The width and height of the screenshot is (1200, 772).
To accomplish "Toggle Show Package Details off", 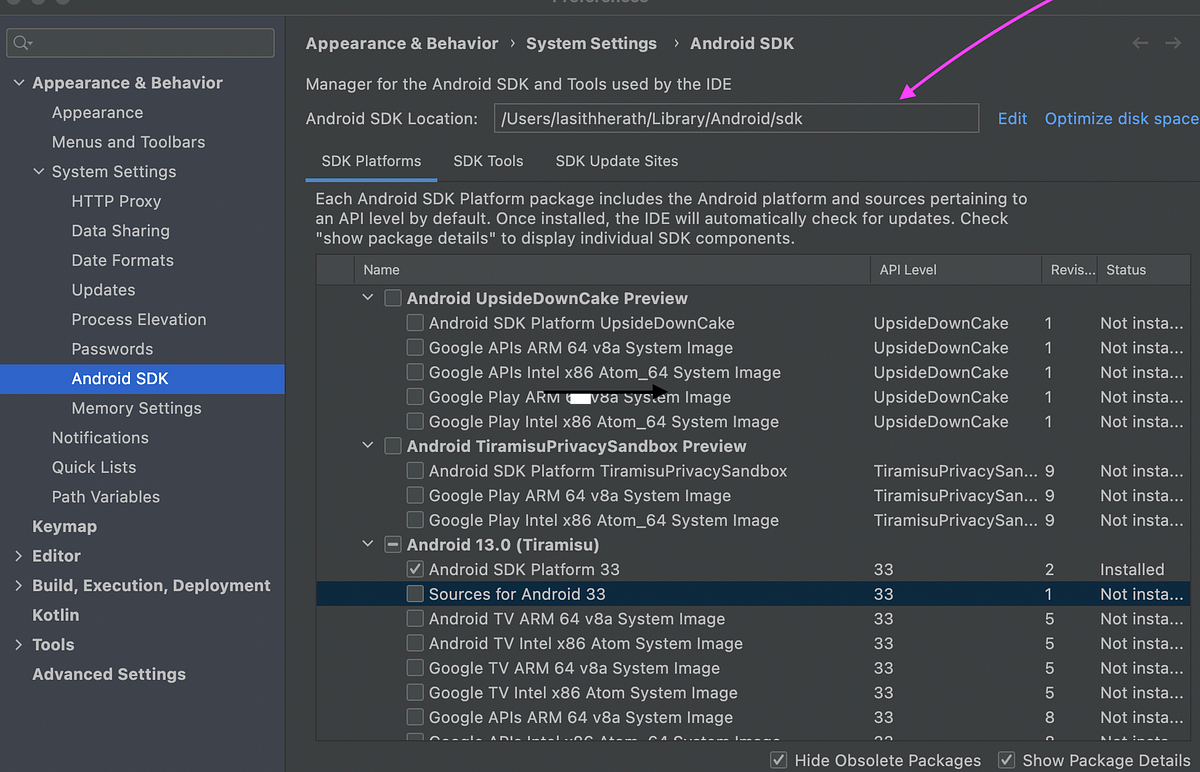I will click(x=1006, y=760).
